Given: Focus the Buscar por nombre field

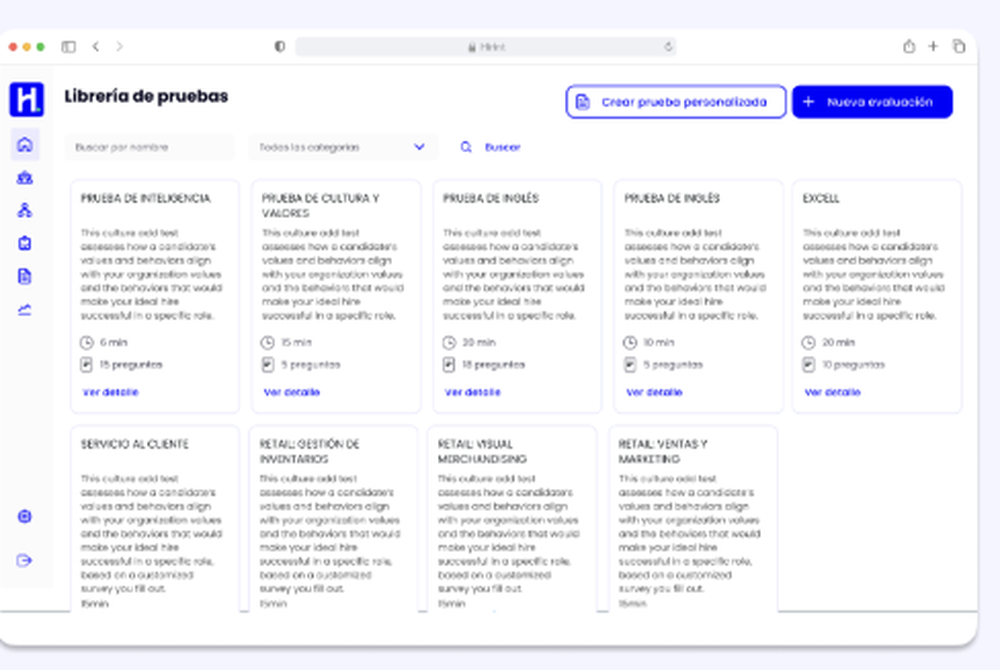Looking at the screenshot, I should [150, 147].
